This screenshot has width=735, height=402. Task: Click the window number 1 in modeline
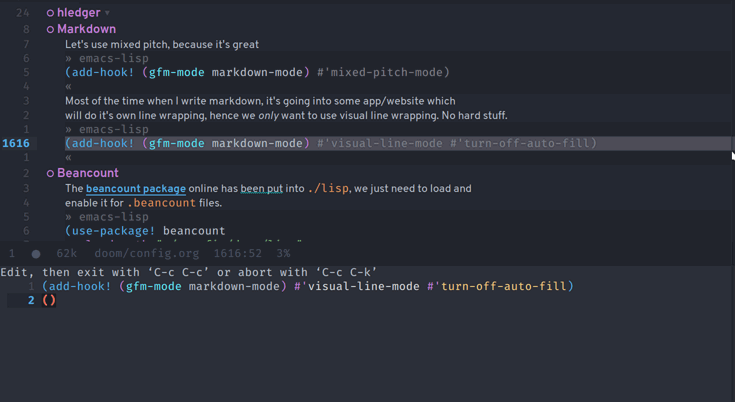[12, 253]
